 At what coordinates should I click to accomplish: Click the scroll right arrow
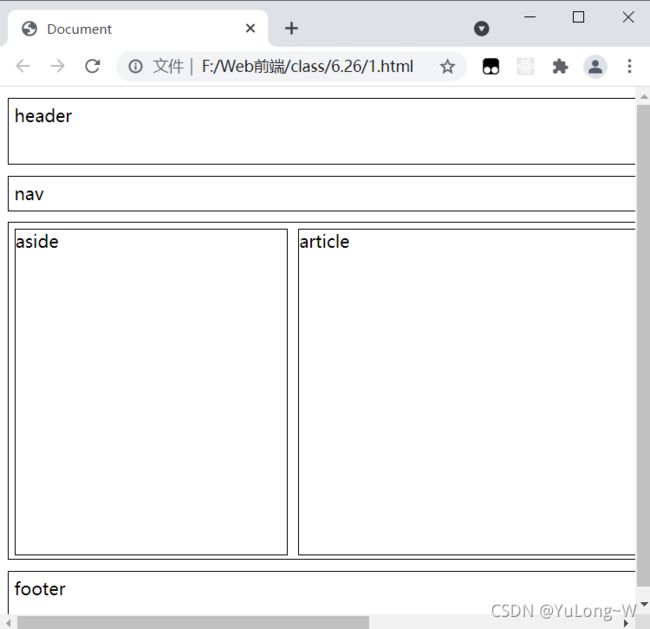pyautogui.click(x=626, y=623)
